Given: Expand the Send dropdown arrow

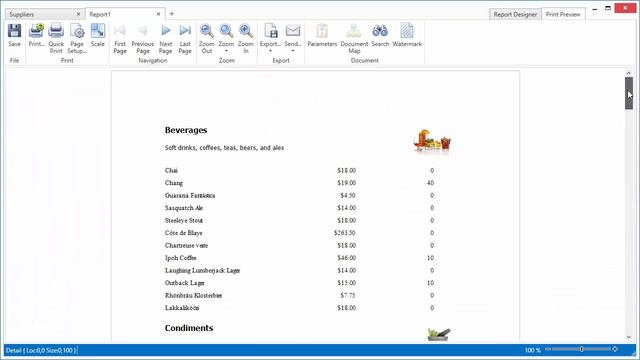Looking at the screenshot, I should (x=293, y=51).
